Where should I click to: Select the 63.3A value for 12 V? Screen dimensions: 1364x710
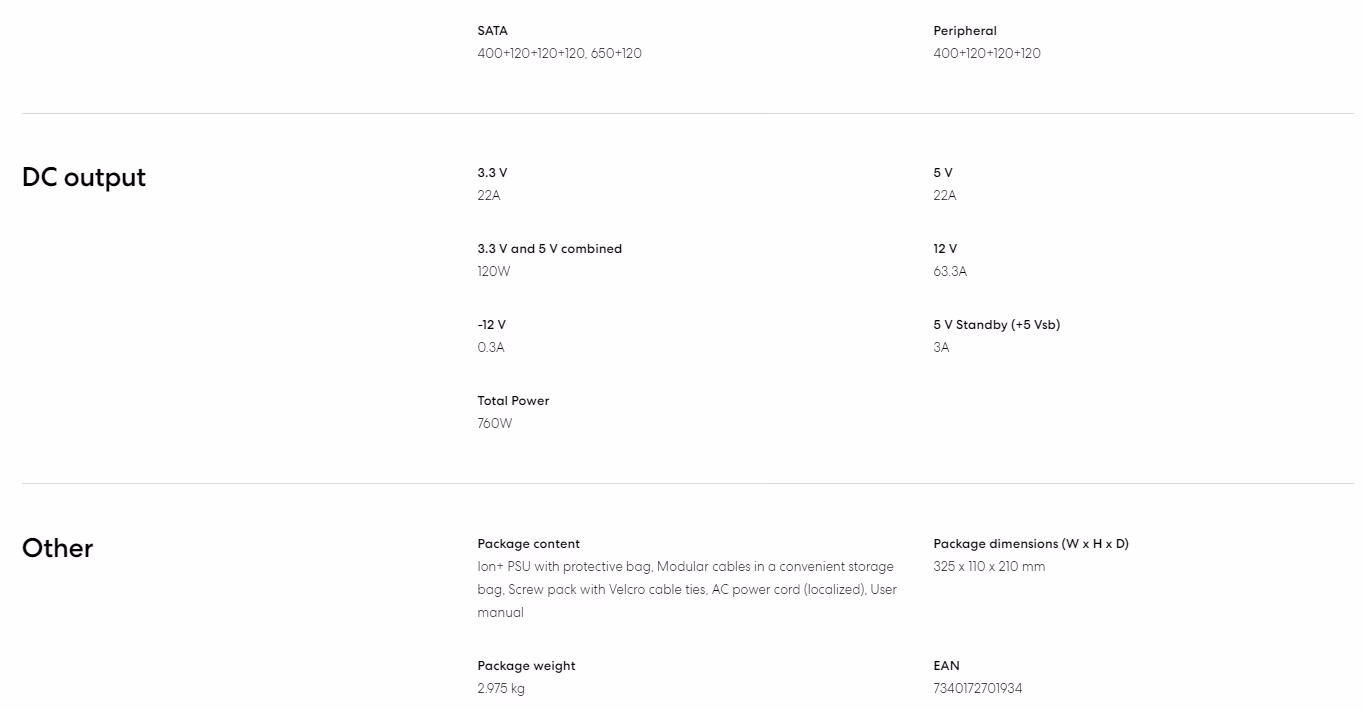click(950, 271)
